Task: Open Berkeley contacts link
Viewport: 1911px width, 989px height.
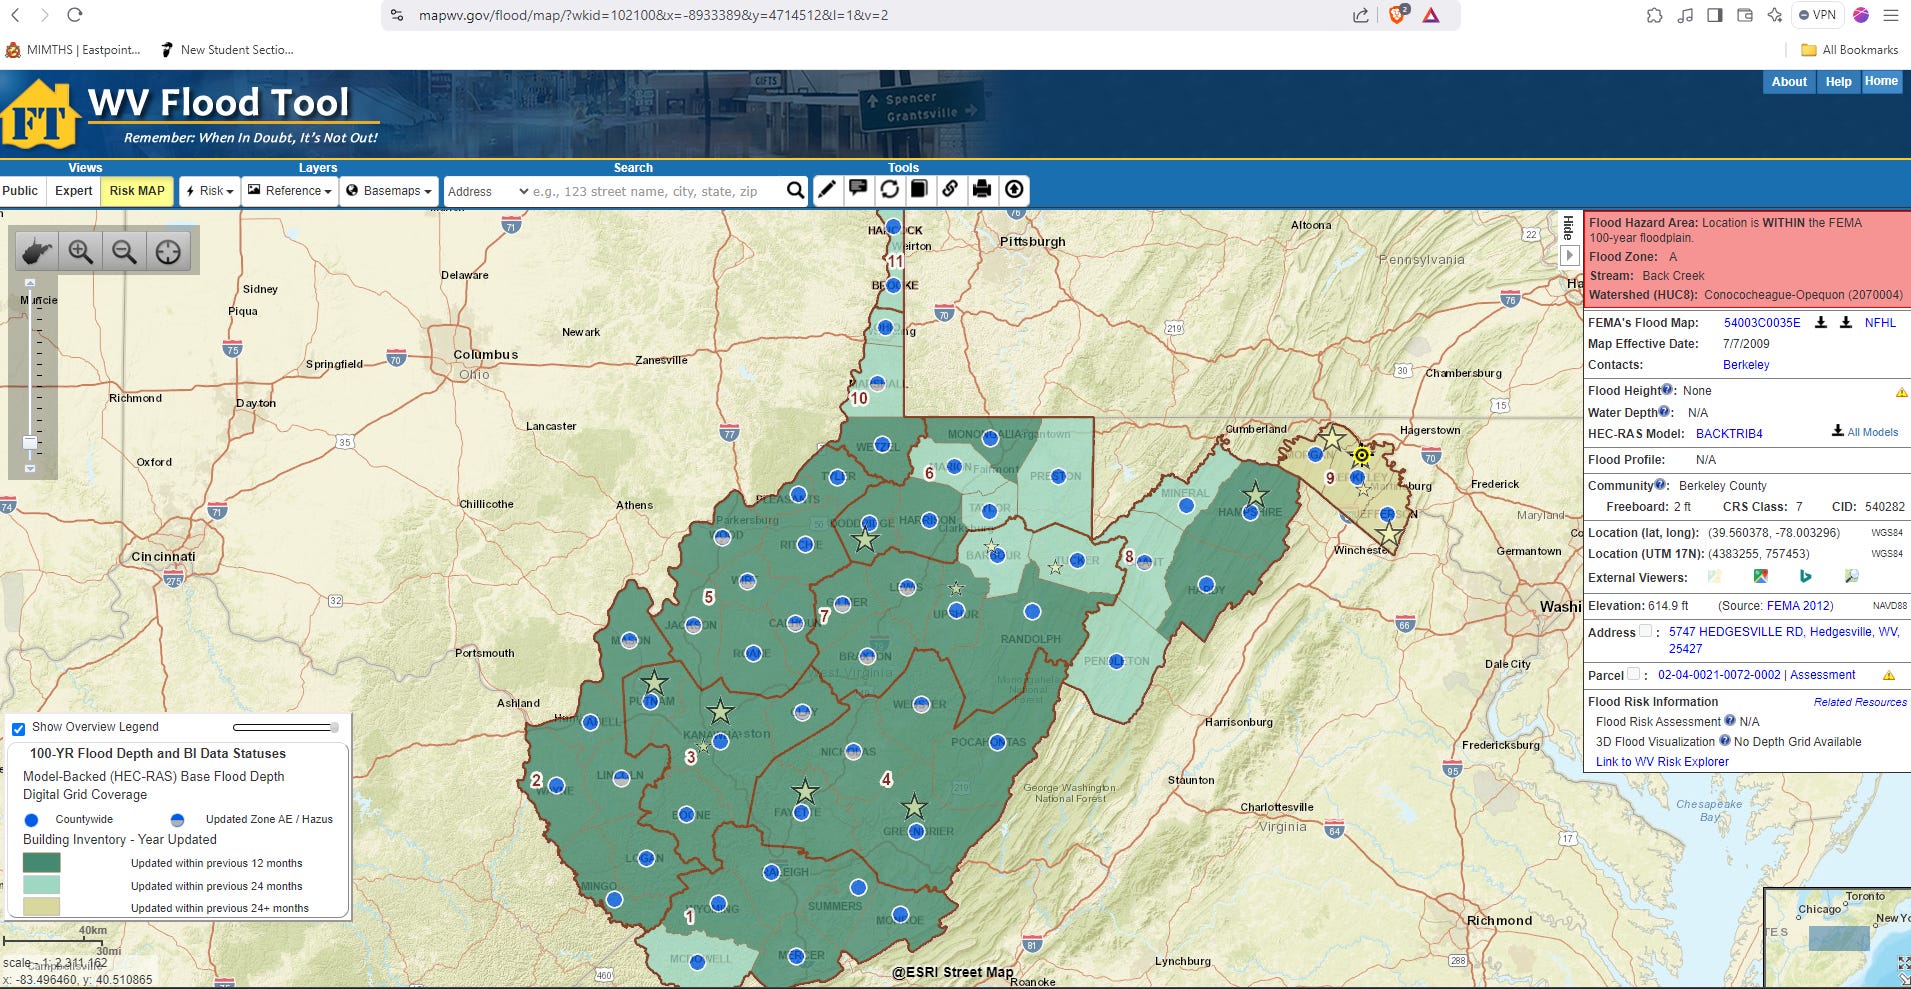Action: (x=1745, y=364)
